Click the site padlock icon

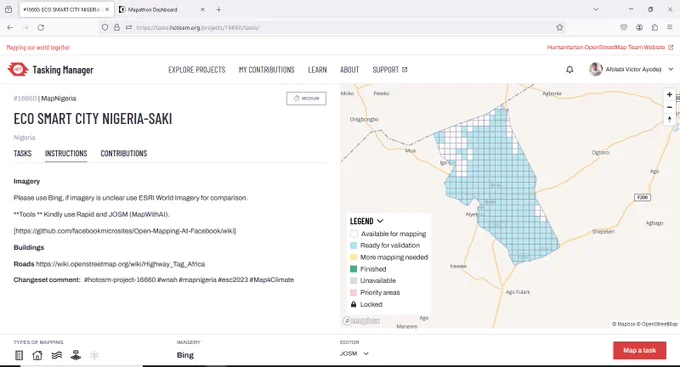coord(117,27)
